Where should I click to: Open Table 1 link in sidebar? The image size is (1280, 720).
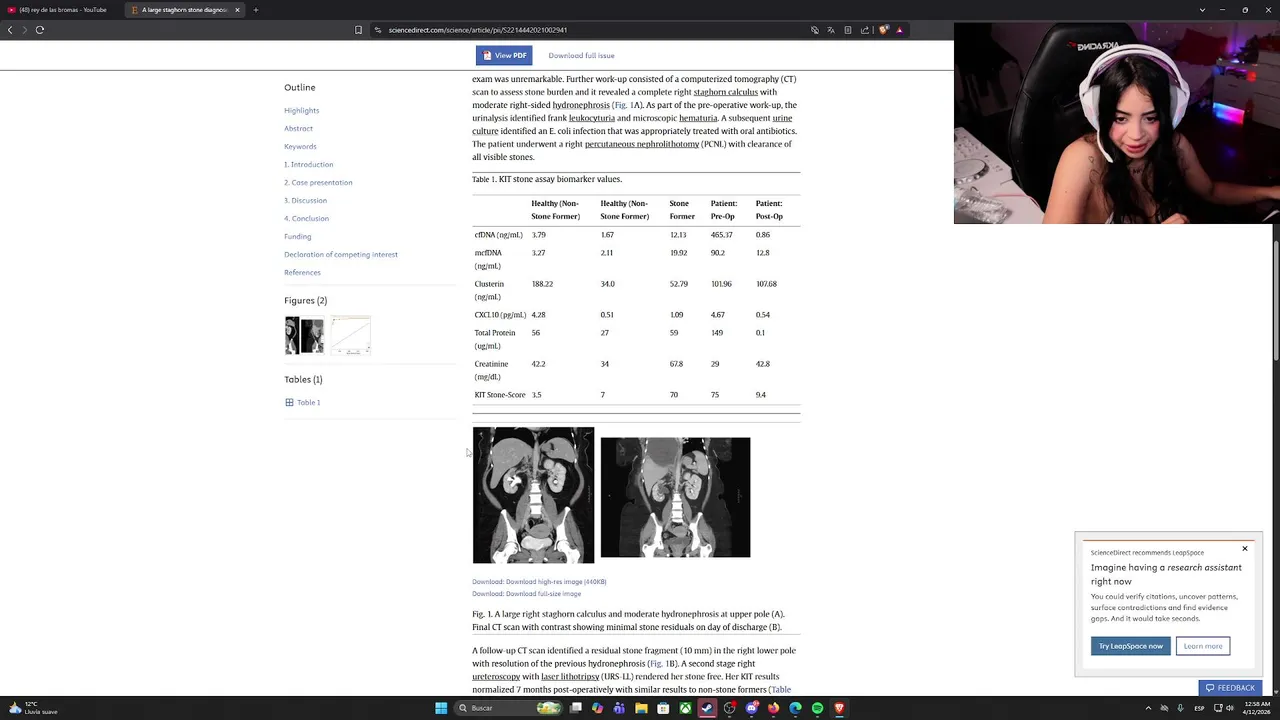[x=308, y=403]
